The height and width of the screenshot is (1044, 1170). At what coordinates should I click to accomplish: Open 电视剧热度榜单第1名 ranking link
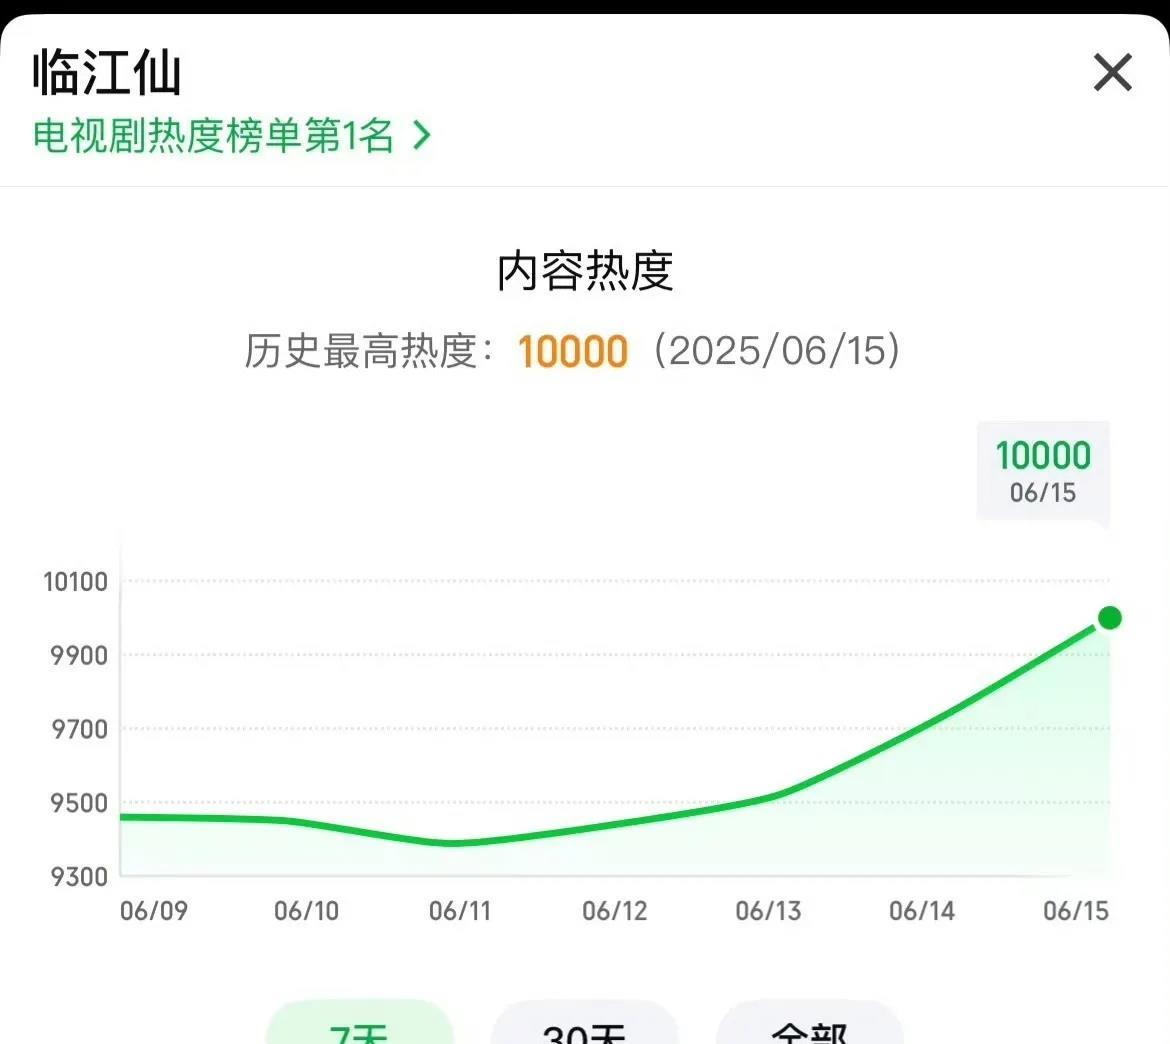pyautogui.click(x=231, y=136)
